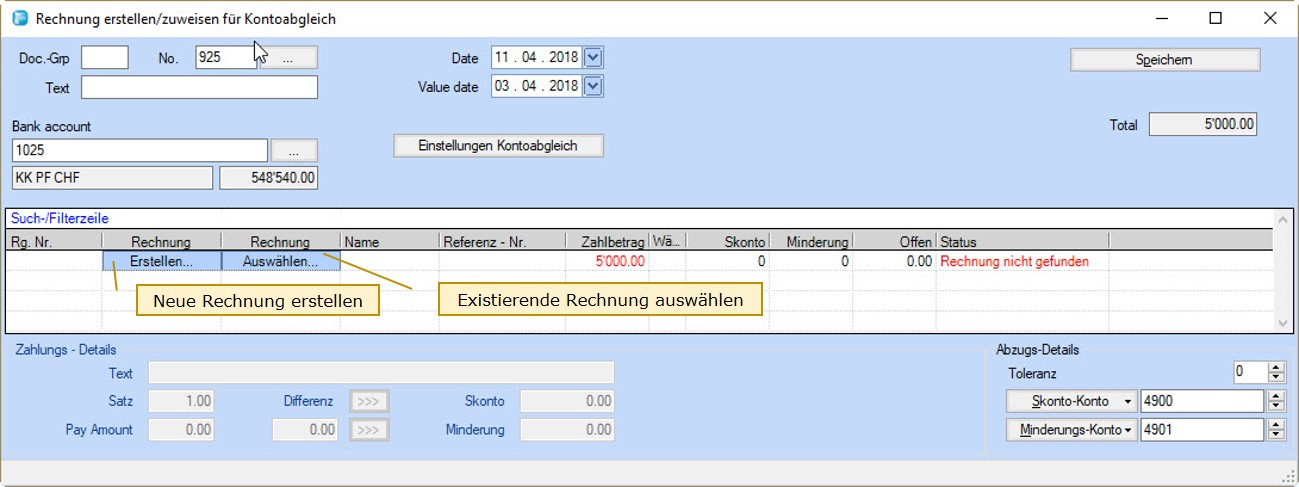Decrease the Skonto-Konto 4900 value

tap(1276, 407)
